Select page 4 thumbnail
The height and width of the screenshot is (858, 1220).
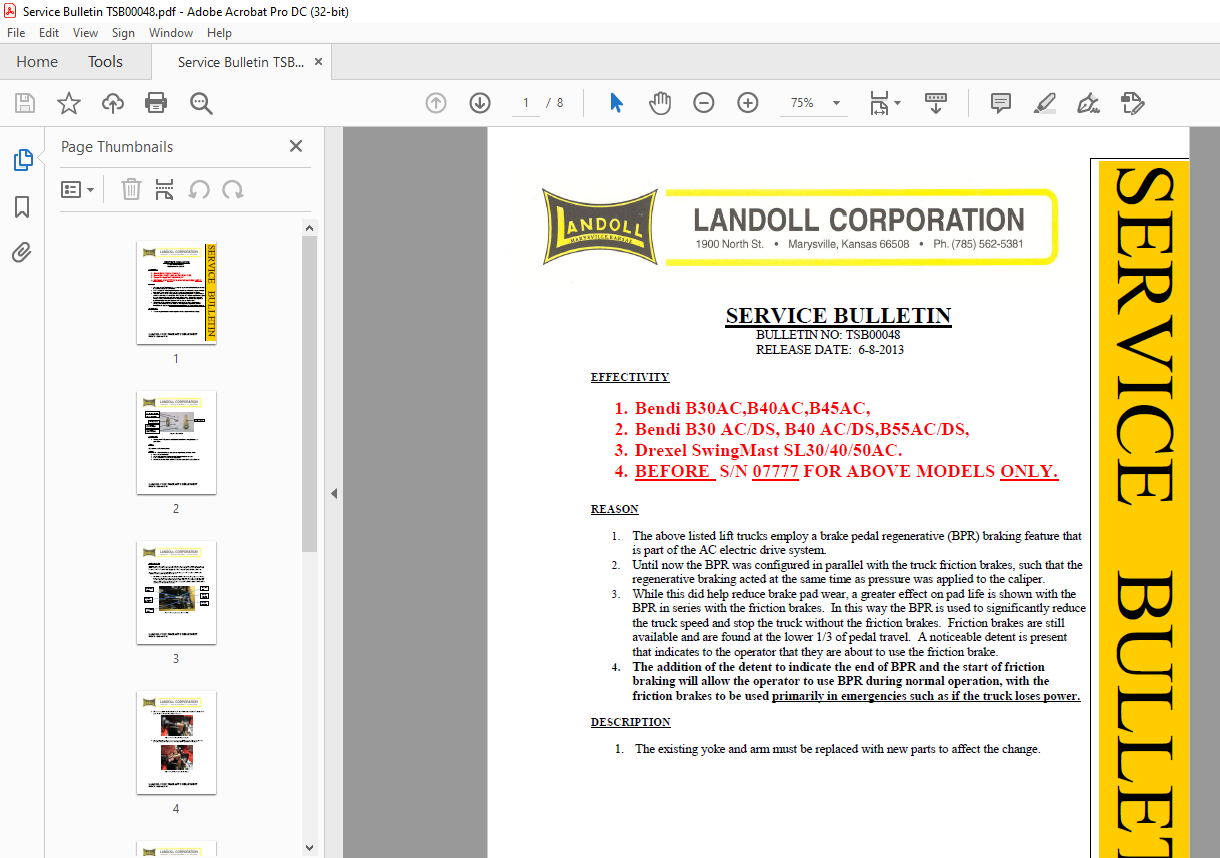(176, 743)
